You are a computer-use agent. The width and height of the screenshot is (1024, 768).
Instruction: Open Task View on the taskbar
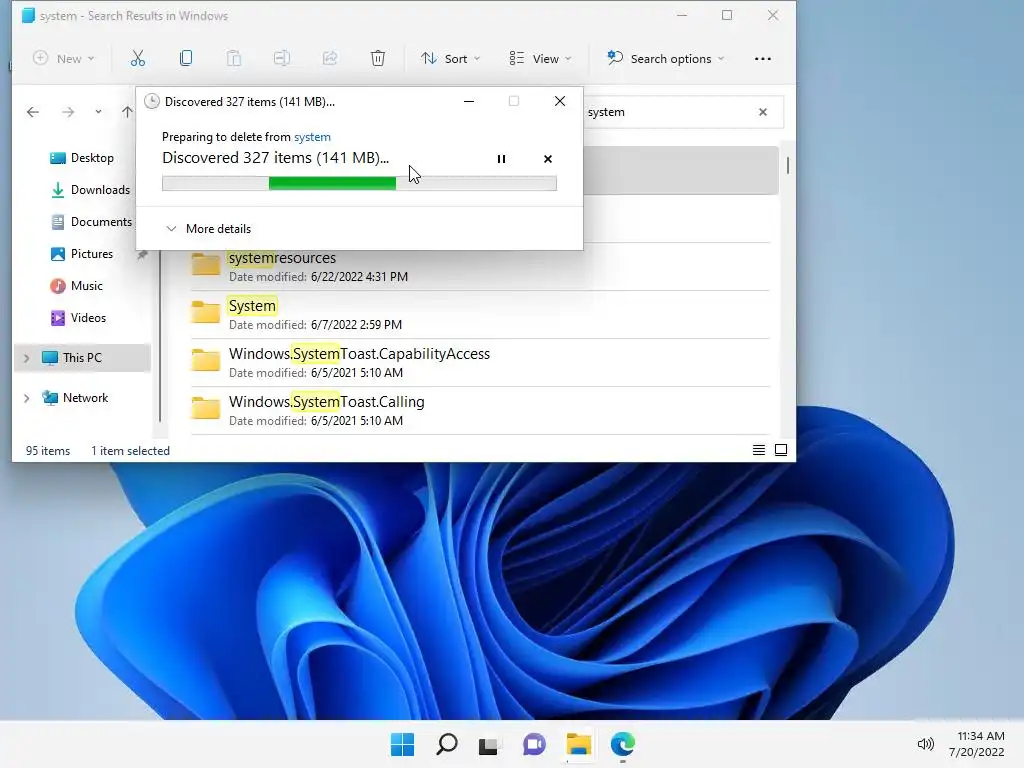489,744
